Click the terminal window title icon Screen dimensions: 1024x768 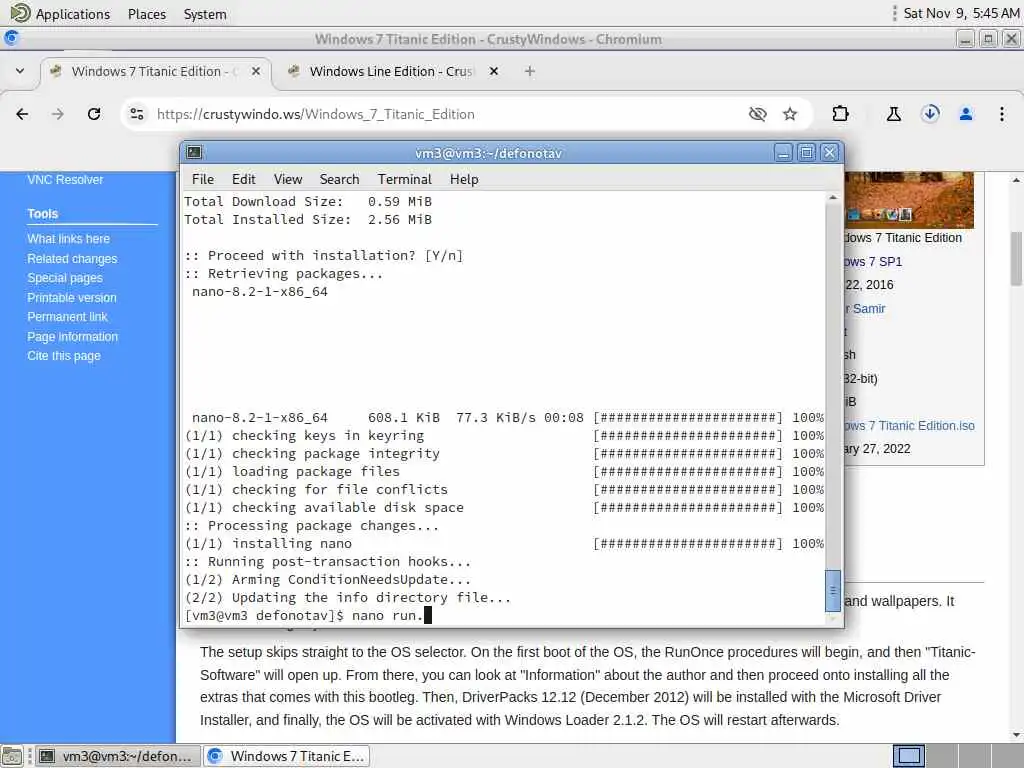194,153
